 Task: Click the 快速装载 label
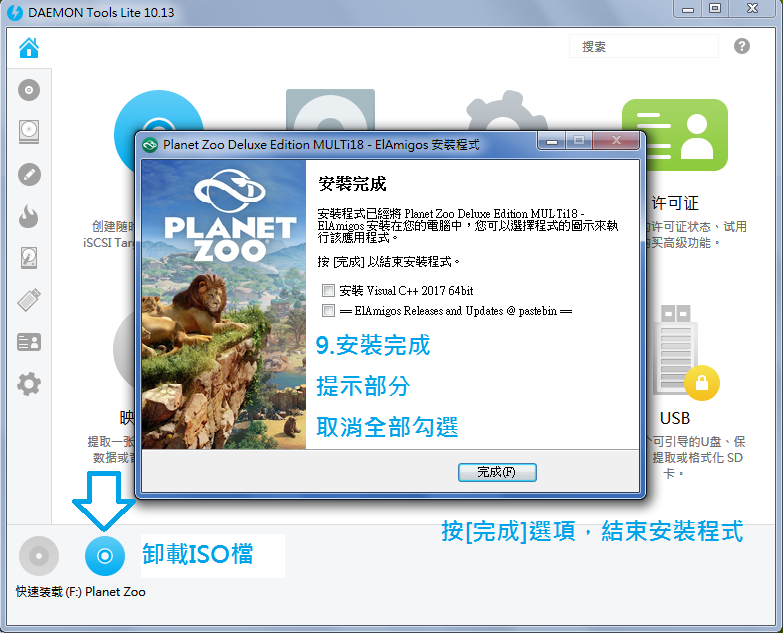(39, 592)
